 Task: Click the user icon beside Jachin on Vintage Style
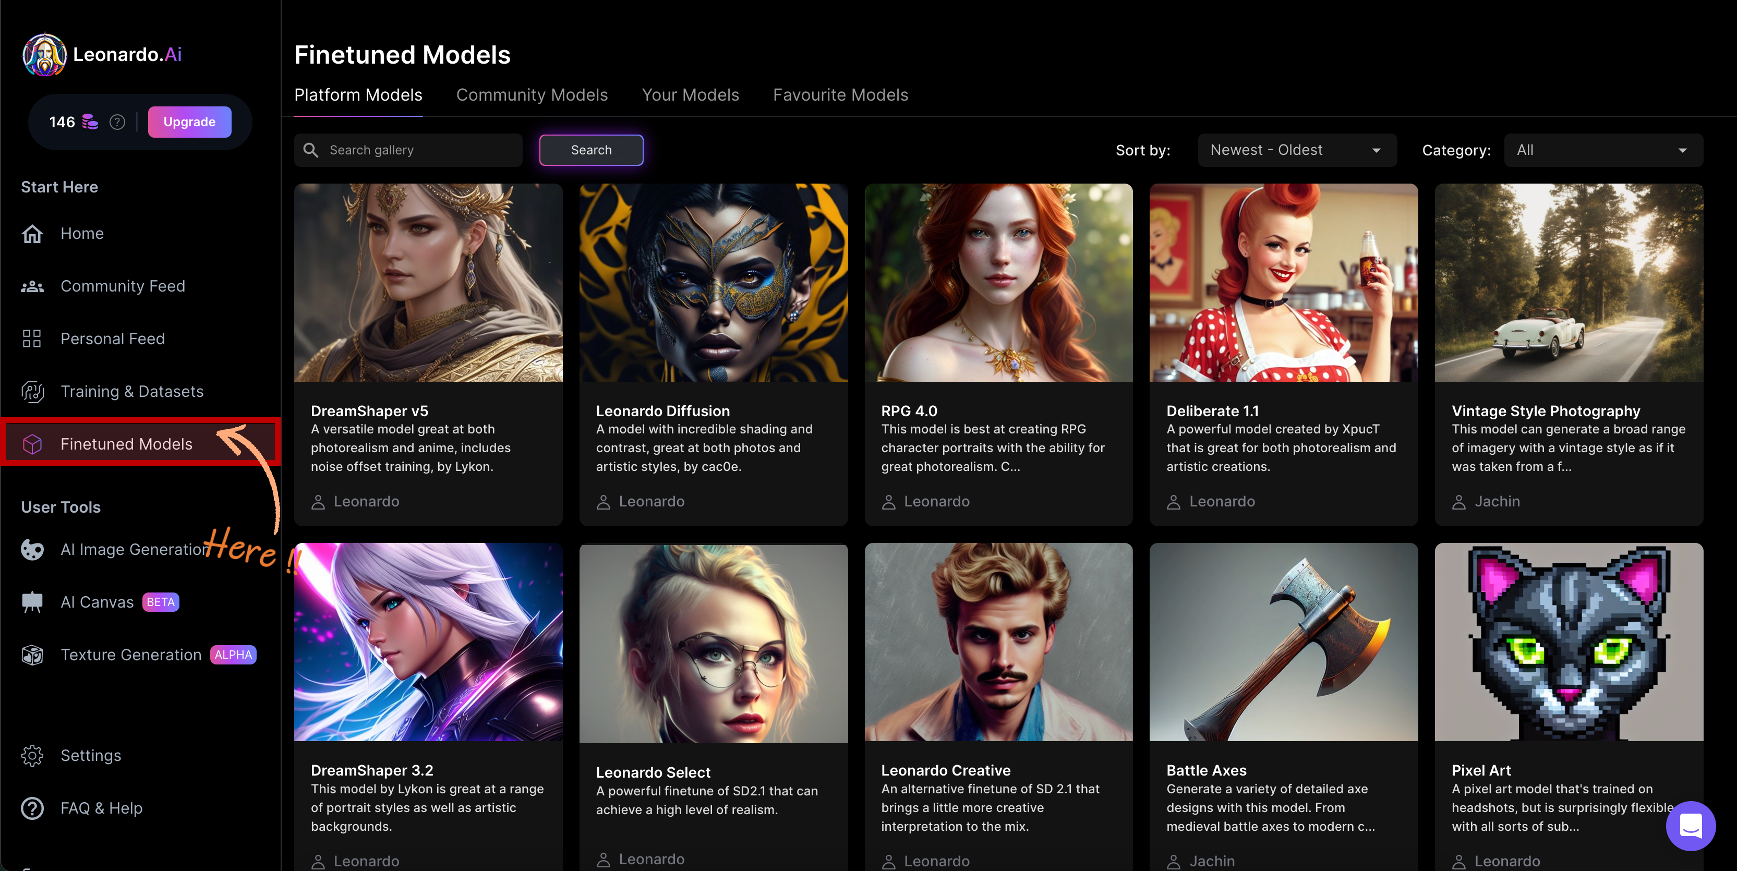[x=1459, y=502]
